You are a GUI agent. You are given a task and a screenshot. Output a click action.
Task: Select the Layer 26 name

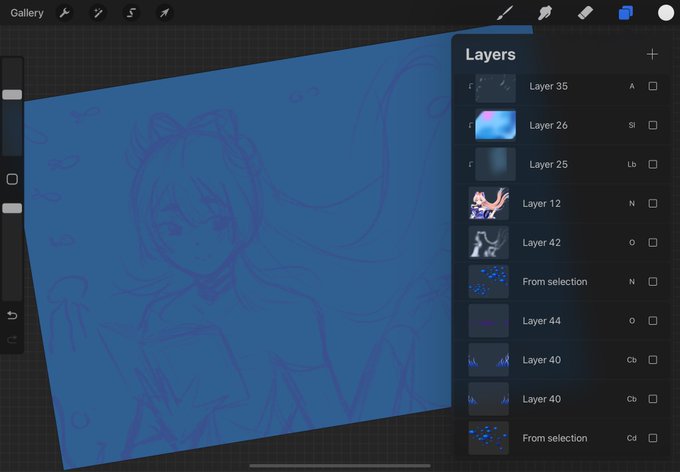click(548, 125)
